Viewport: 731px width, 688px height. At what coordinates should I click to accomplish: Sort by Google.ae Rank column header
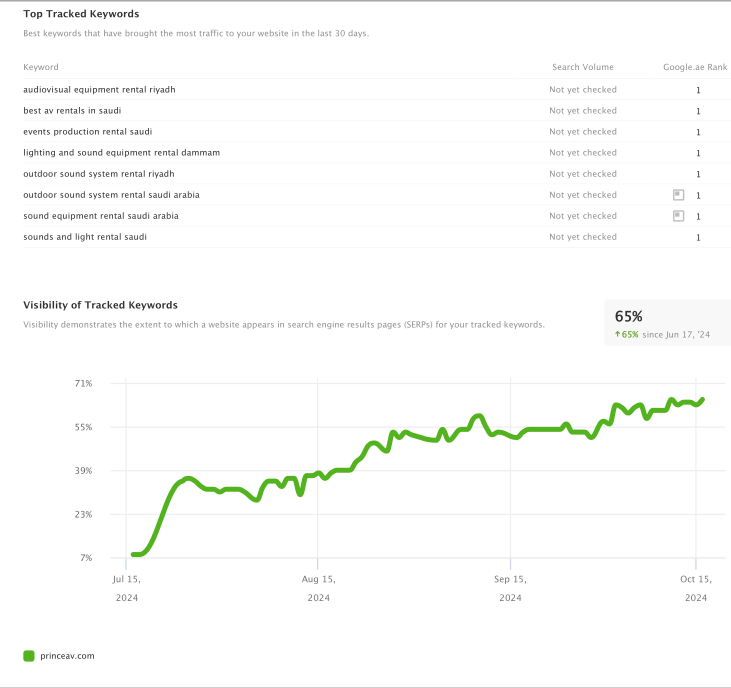(x=695, y=67)
